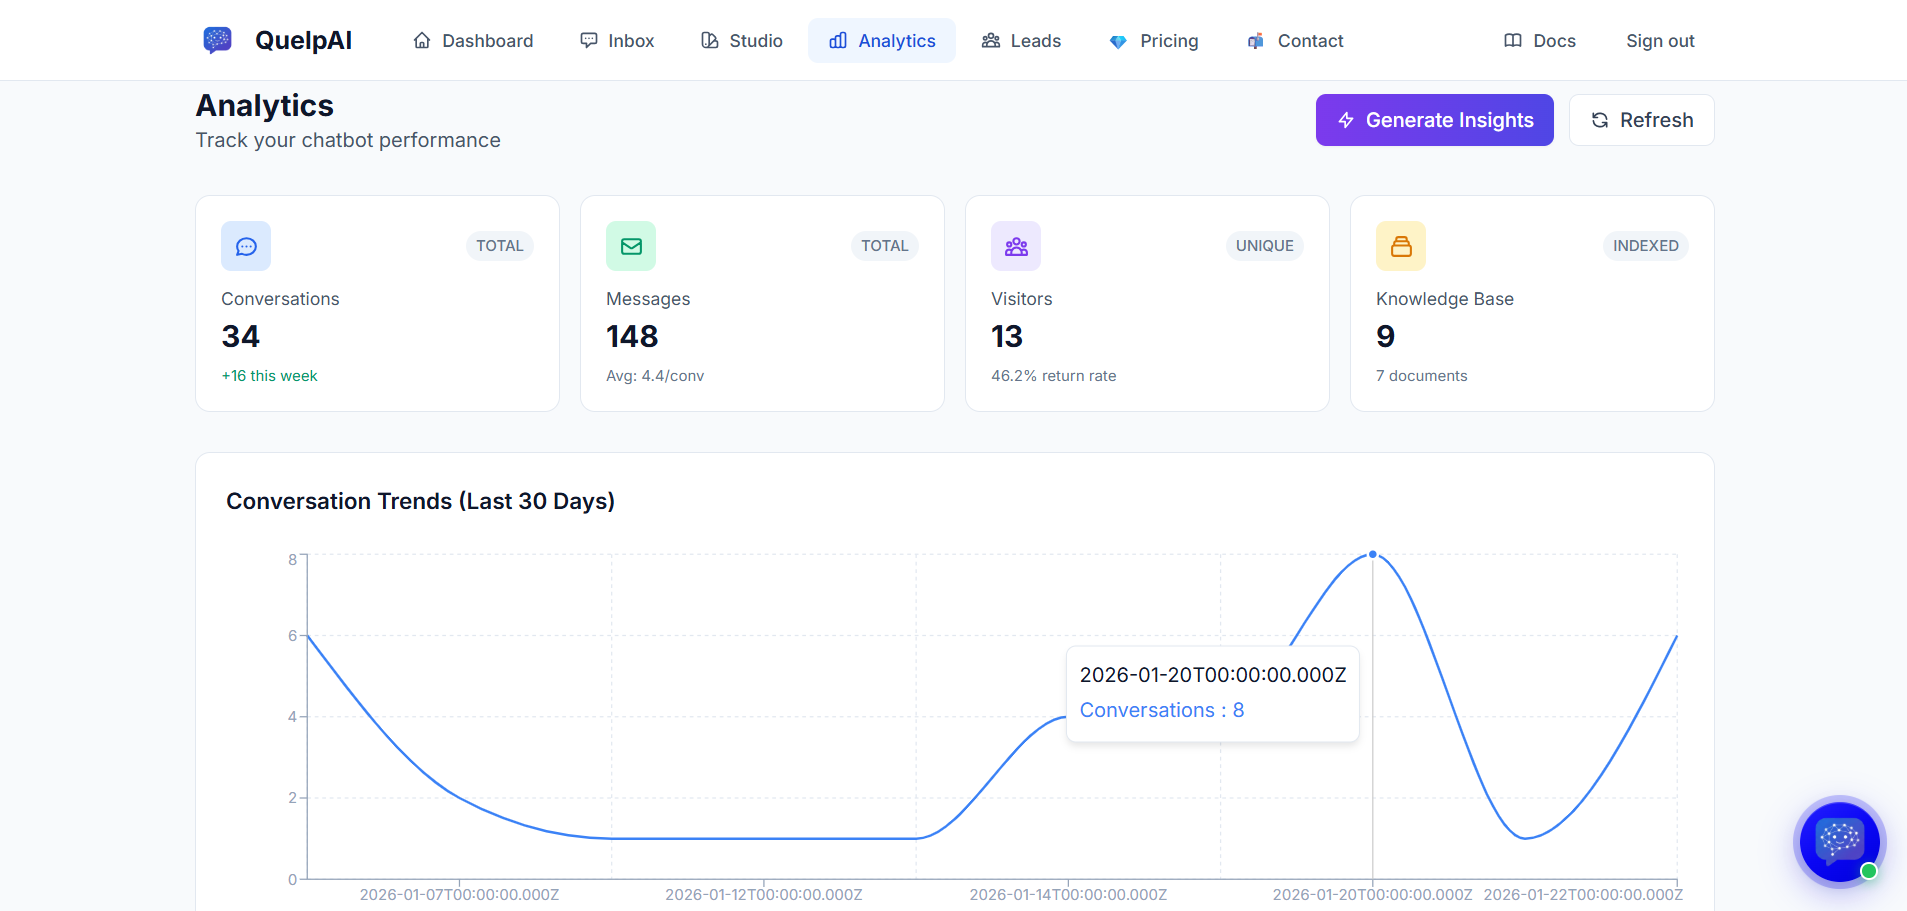The image size is (1907, 911).
Task: Click the Inbox message icon
Action: point(589,41)
